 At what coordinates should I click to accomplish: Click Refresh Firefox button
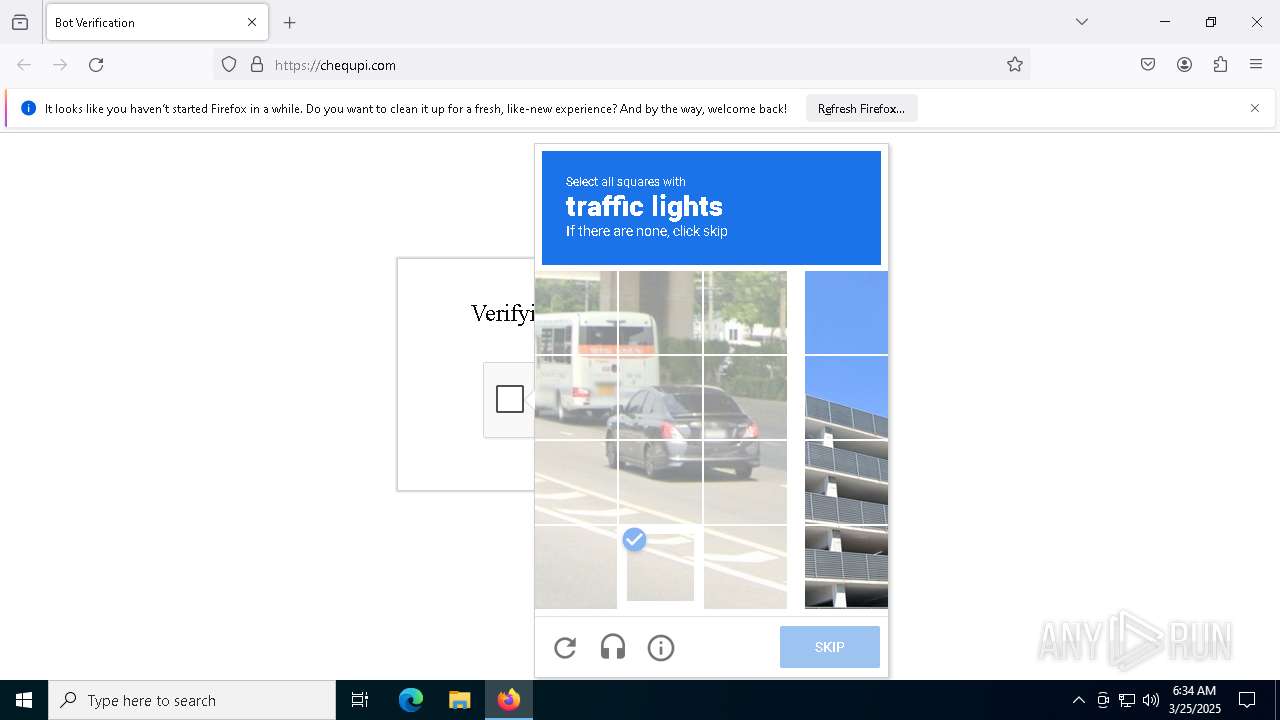861,109
